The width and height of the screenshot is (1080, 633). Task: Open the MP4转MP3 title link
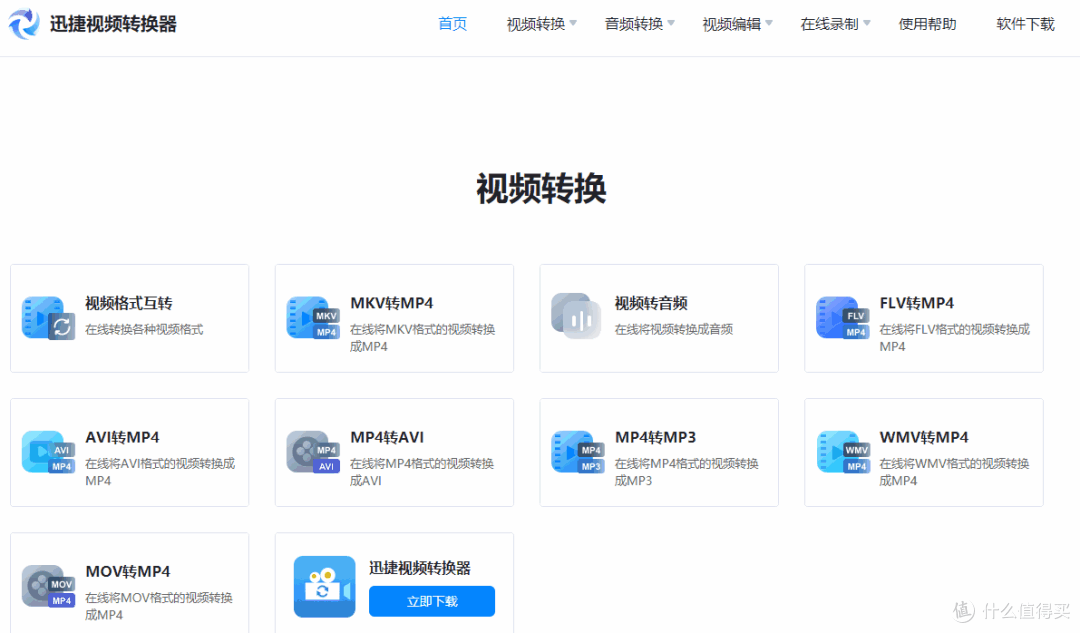click(655, 437)
